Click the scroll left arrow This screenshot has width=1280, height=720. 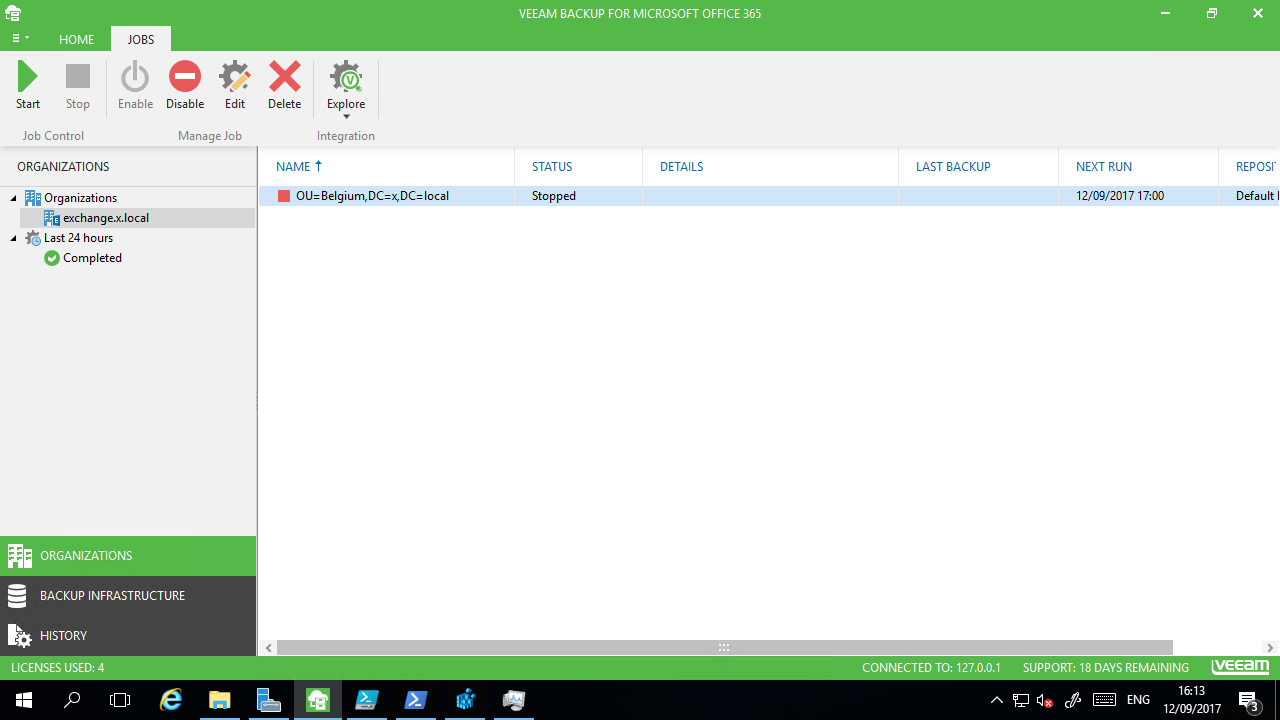click(x=268, y=648)
